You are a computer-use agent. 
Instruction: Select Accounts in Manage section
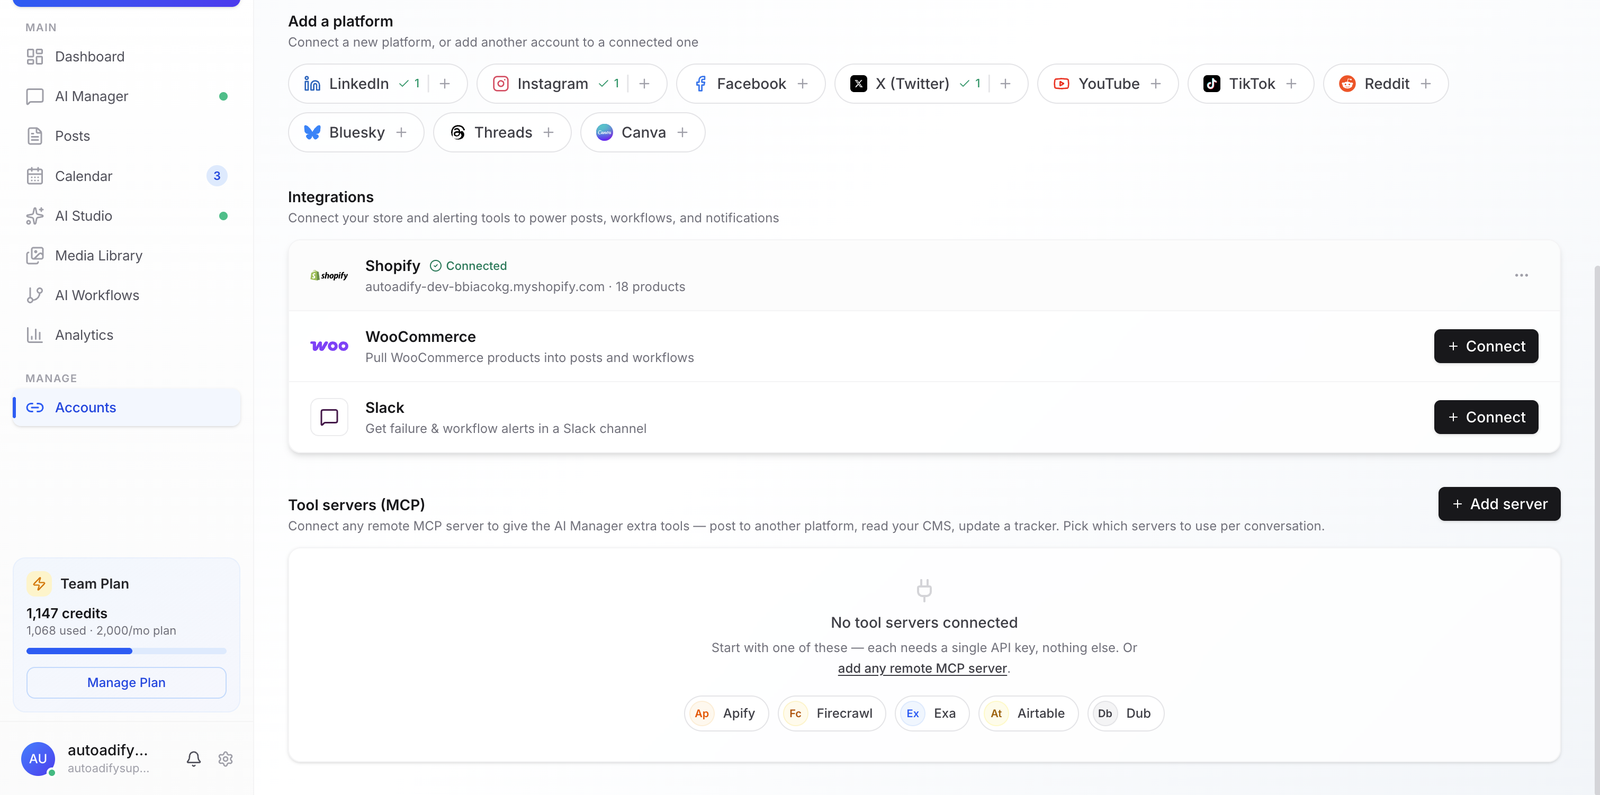126,407
